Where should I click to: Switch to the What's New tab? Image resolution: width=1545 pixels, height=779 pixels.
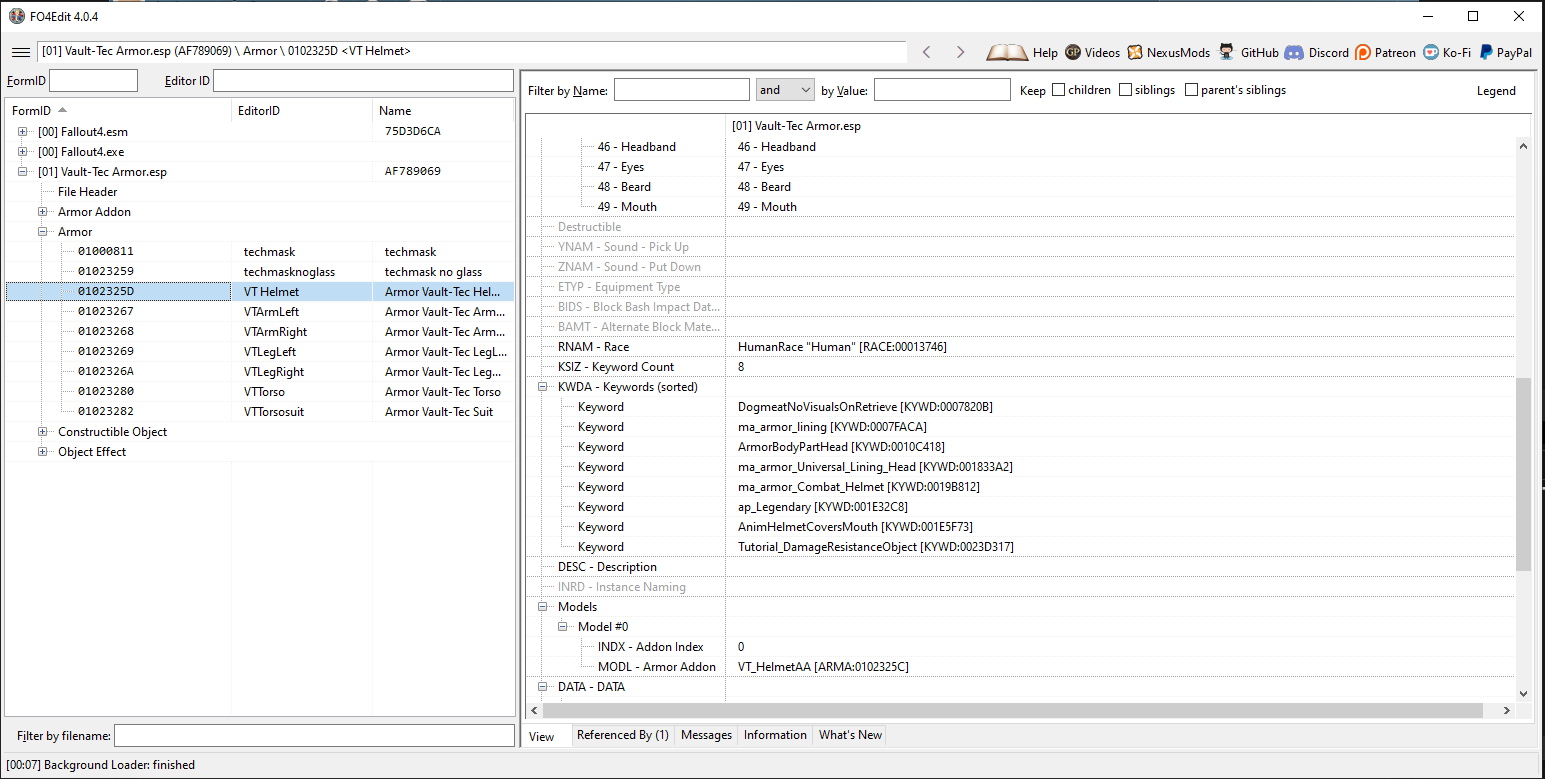coord(850,735)
